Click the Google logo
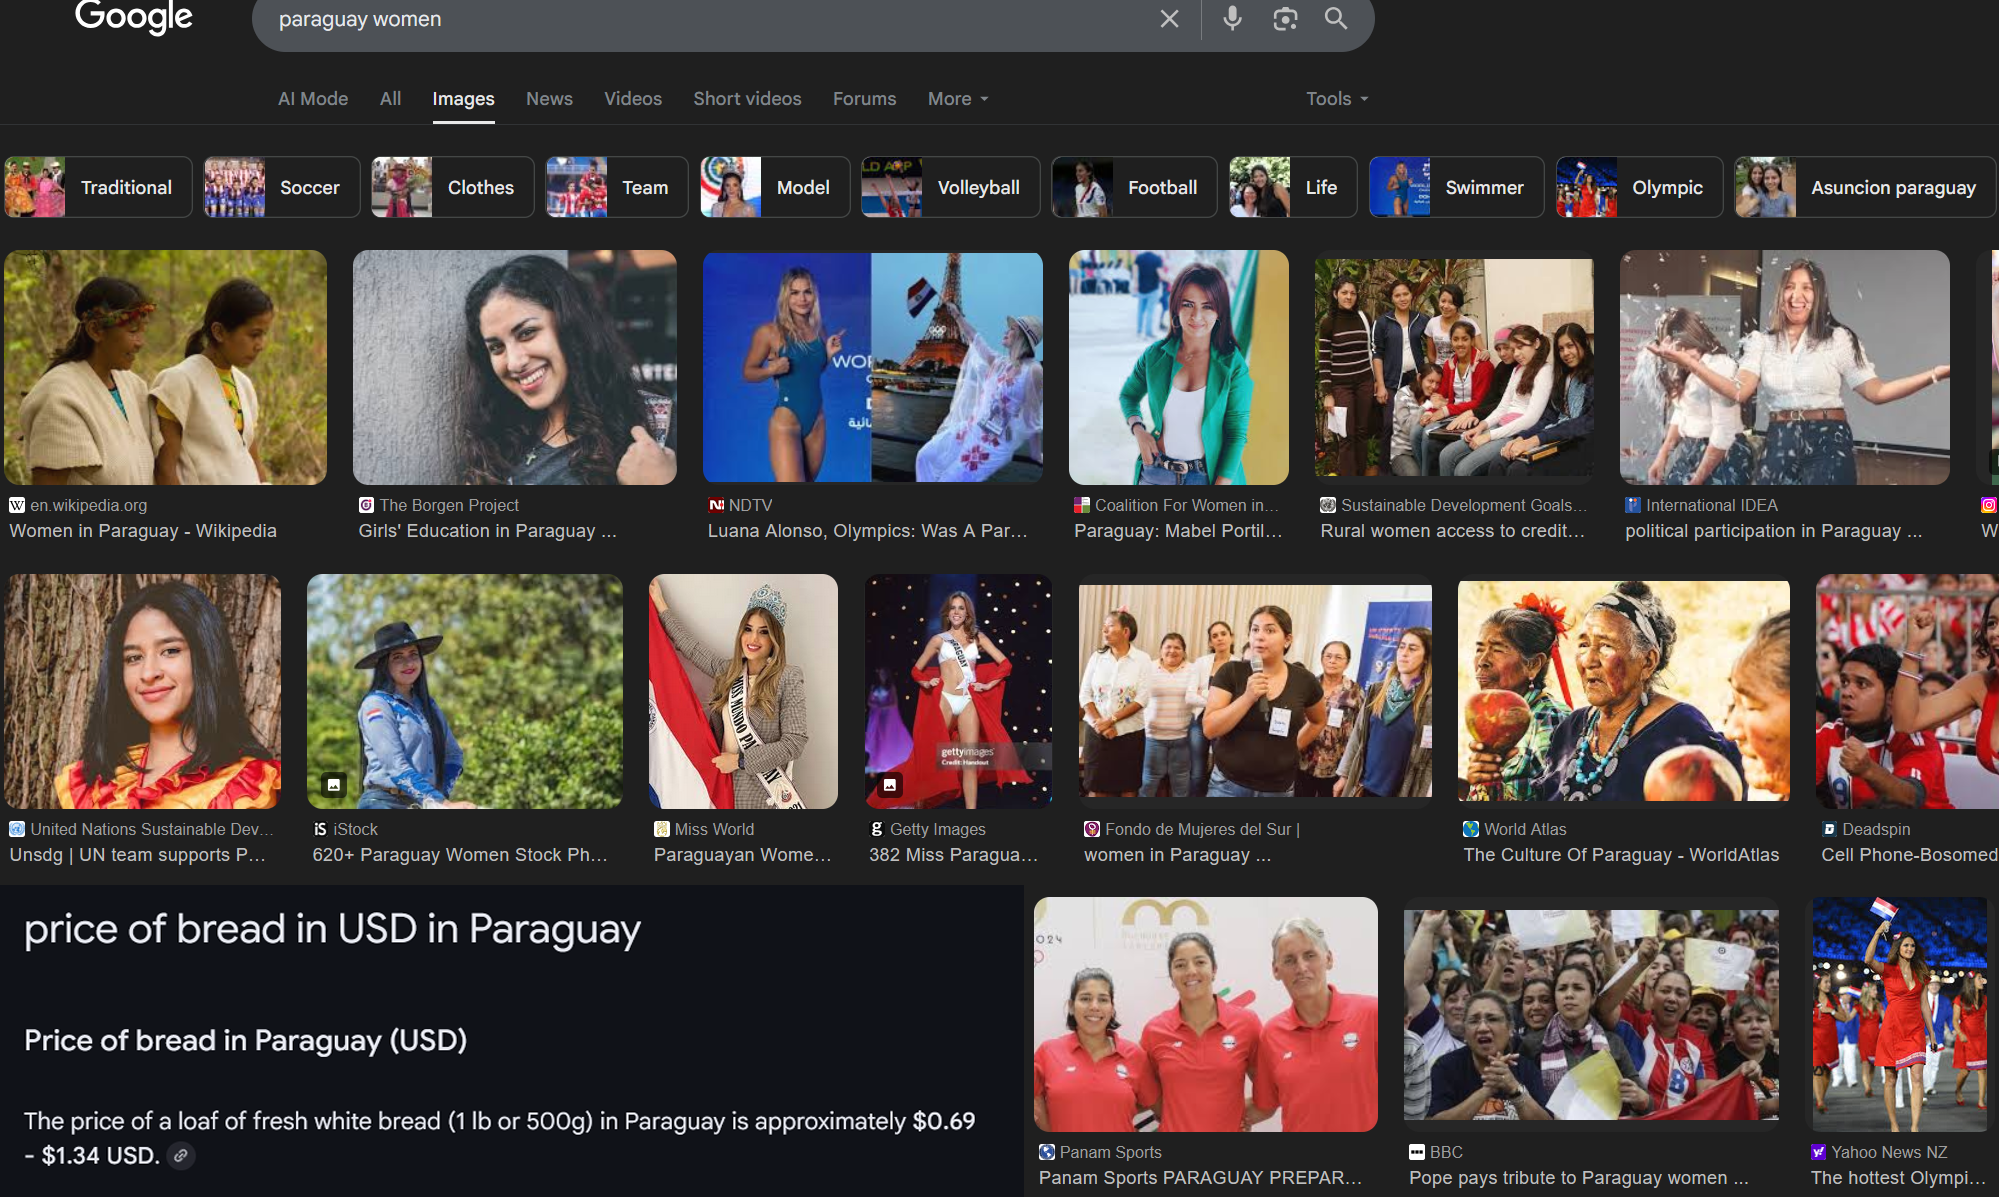 133,17
